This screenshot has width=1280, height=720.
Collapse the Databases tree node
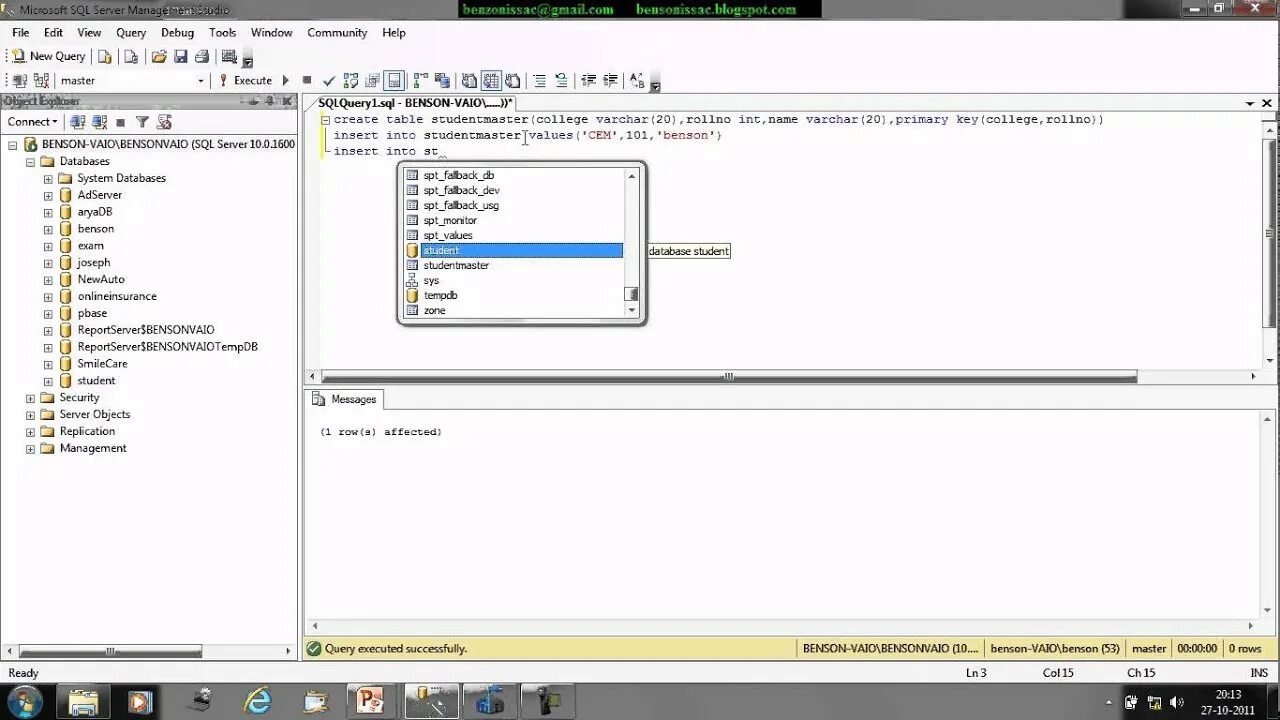30,162
